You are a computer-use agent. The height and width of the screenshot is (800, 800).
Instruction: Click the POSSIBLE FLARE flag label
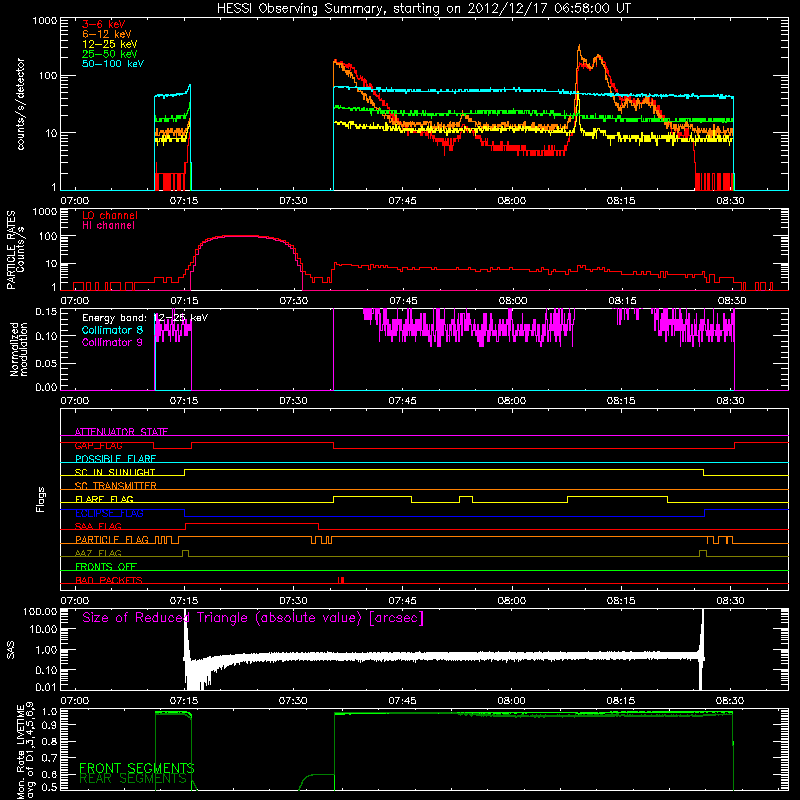tap(115, 459)
